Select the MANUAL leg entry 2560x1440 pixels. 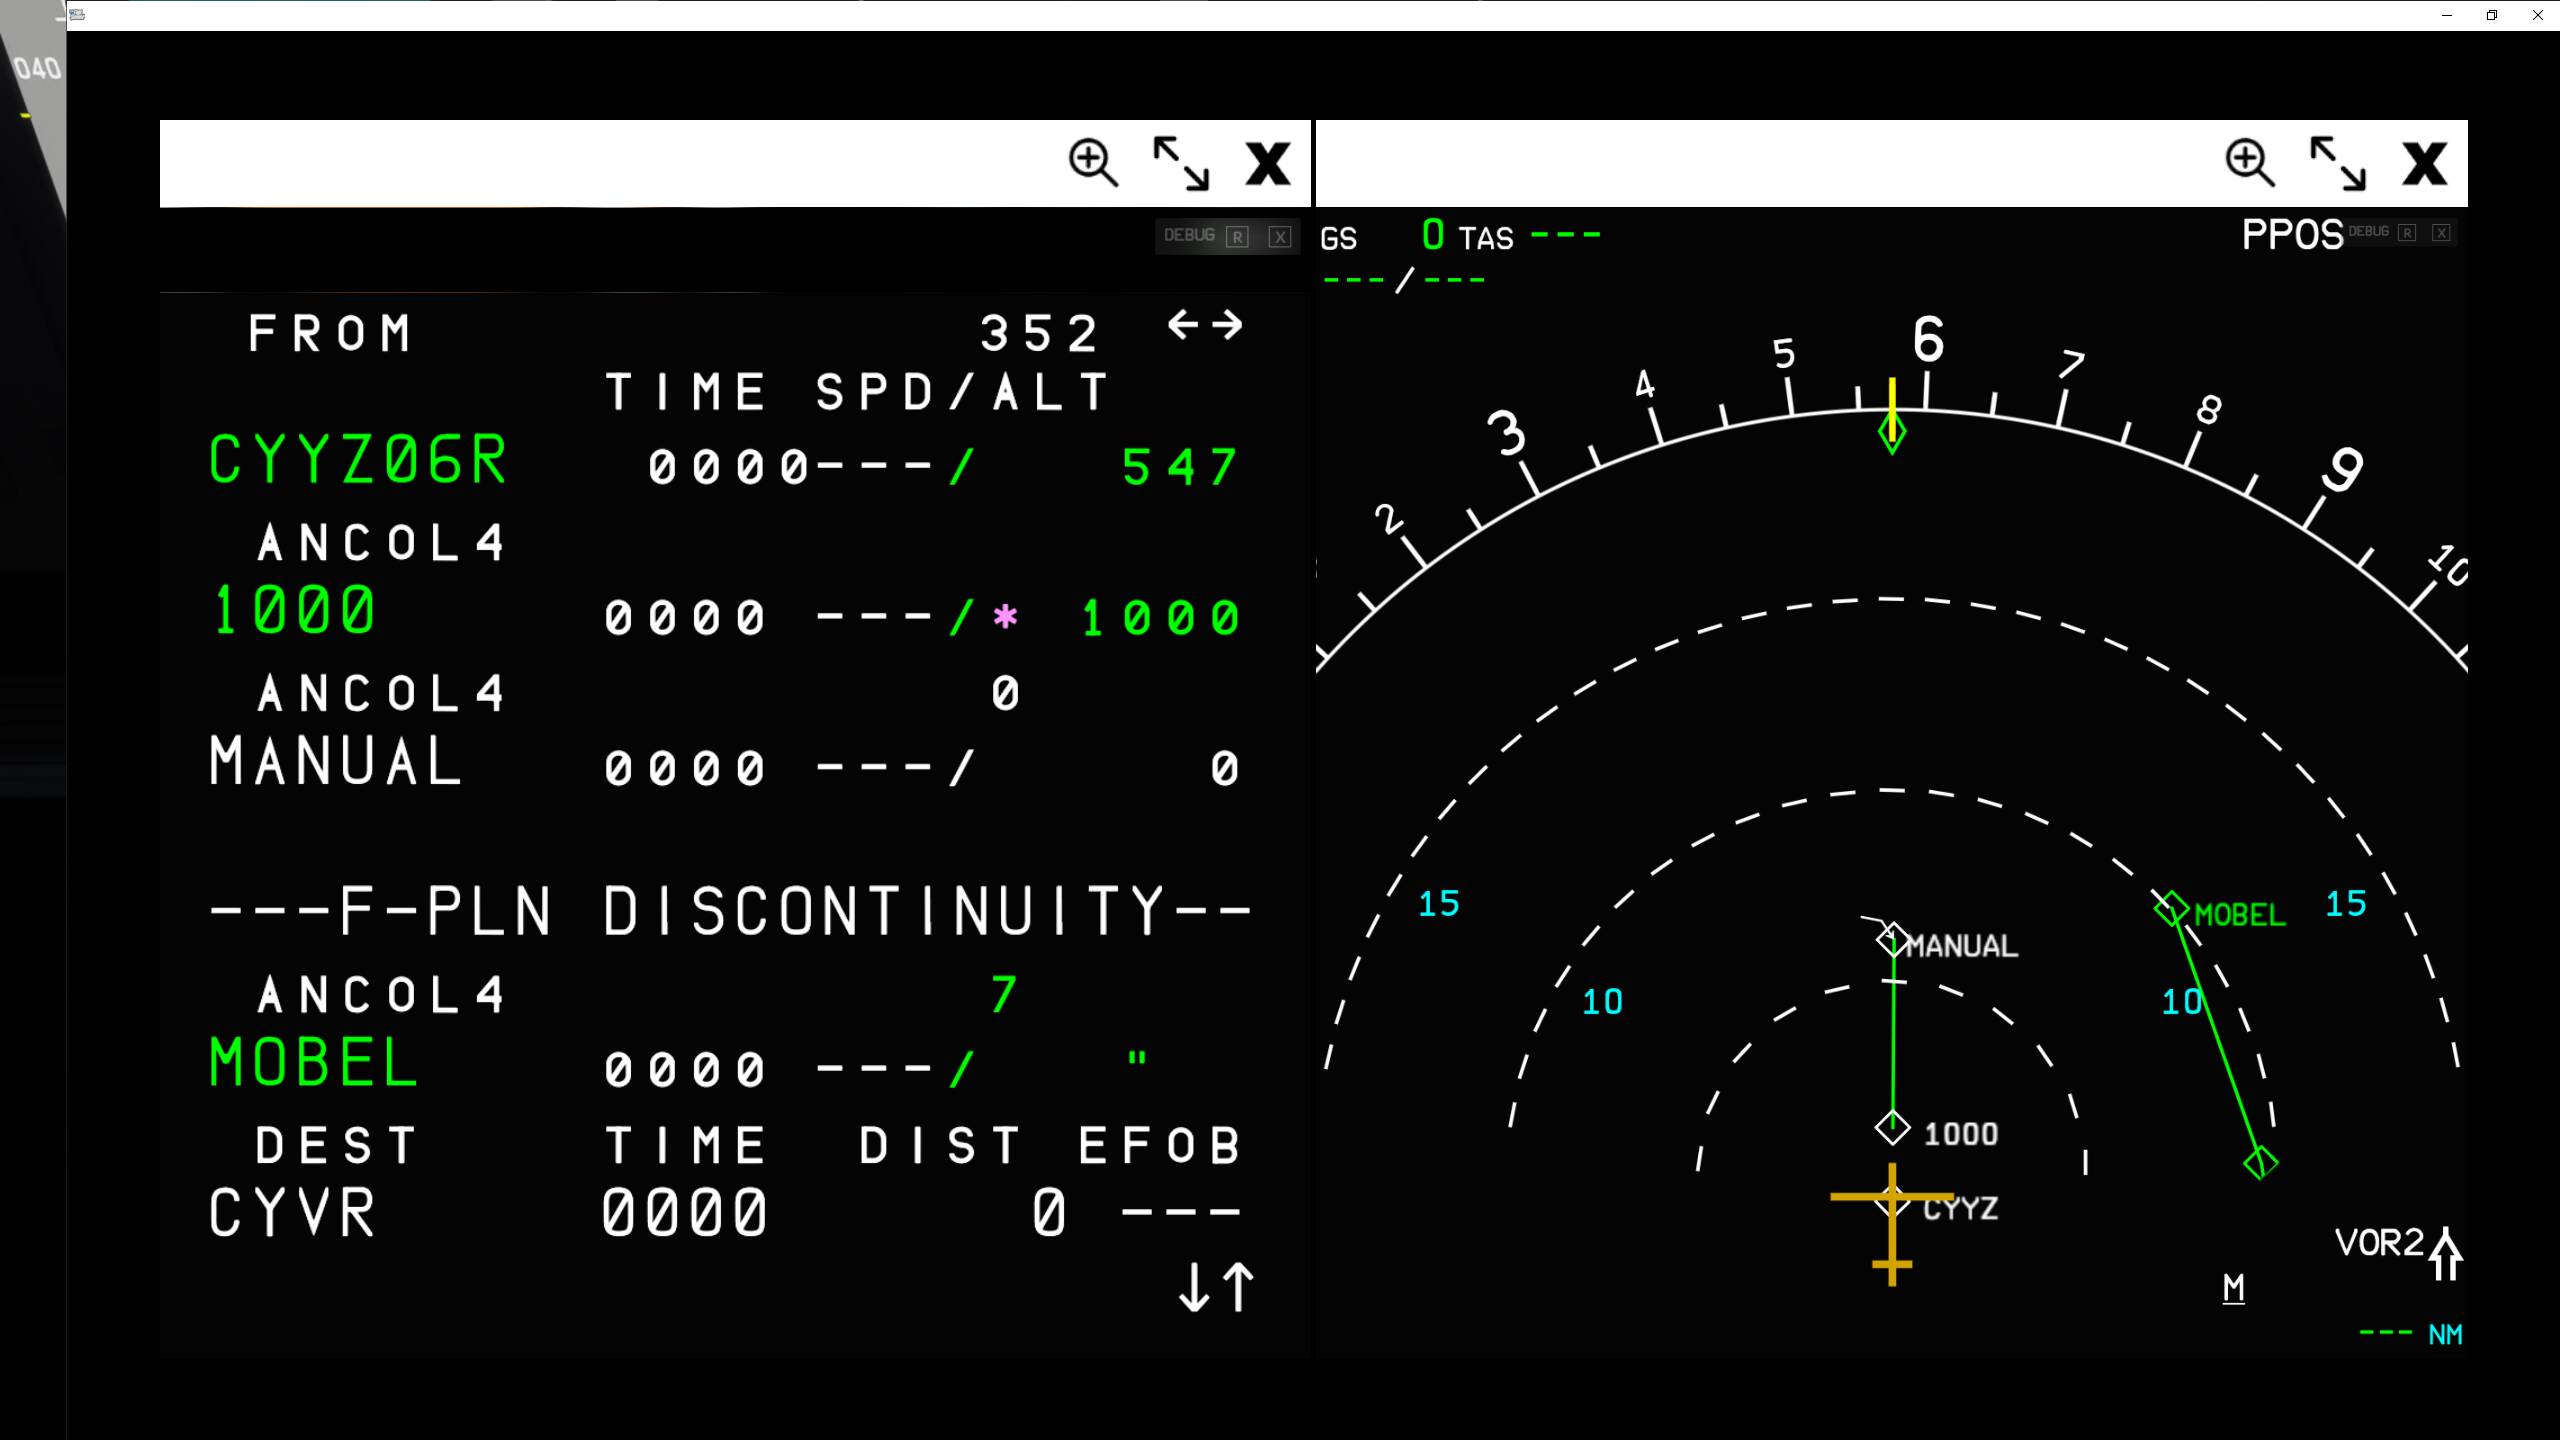pos(336,761)
